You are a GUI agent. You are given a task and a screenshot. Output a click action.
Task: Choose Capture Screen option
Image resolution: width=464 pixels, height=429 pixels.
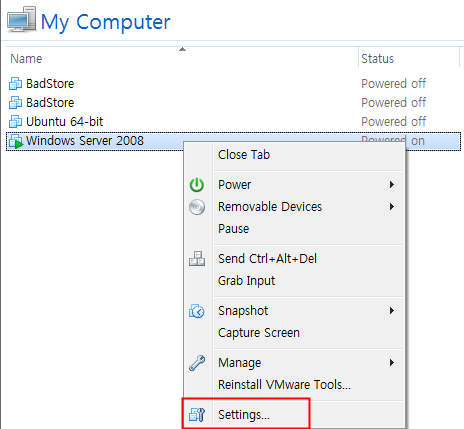click(259, 333)
